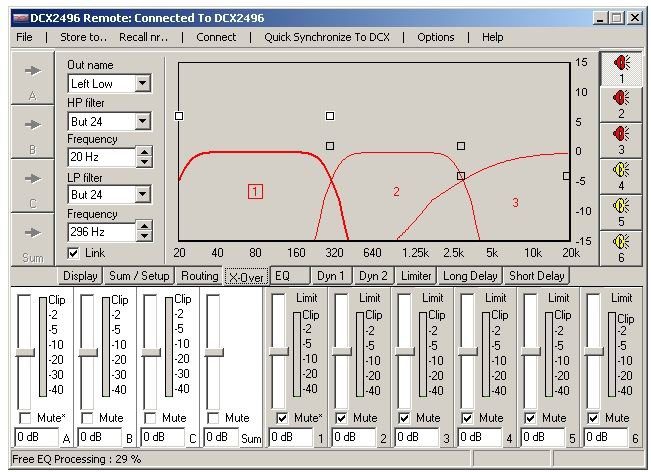The width and height of the screenshot is (651, 472).
Task: Unmute output channel 1
Action: [282, 418]
